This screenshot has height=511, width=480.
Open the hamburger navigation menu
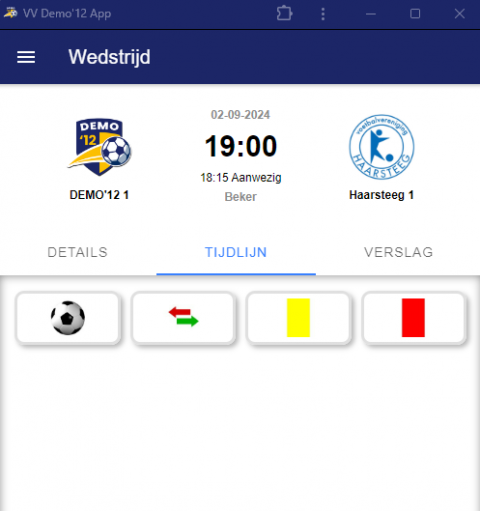26,57
